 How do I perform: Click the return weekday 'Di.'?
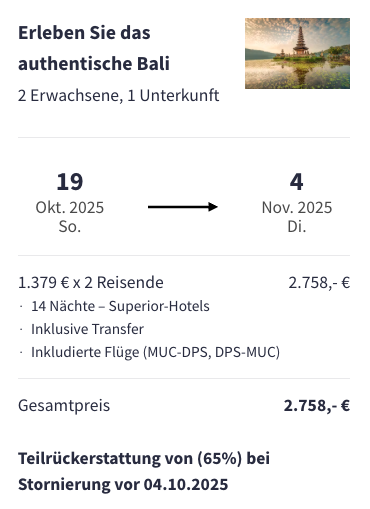point(297,227)
